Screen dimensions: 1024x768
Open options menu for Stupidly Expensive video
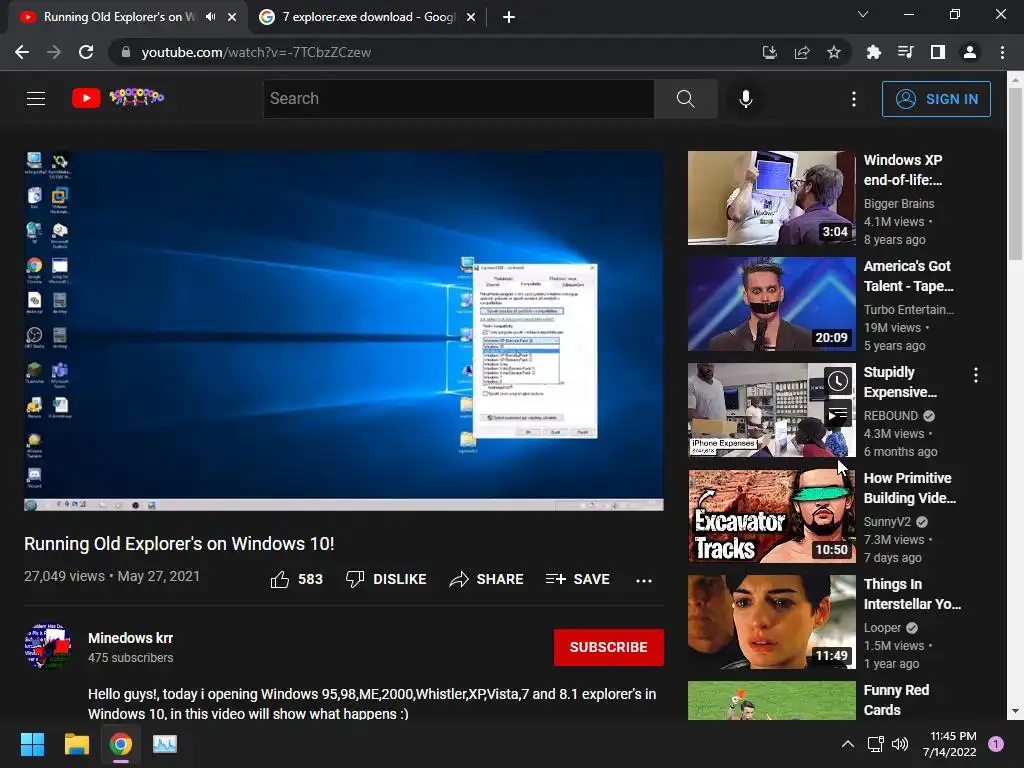tap(976, 375)
